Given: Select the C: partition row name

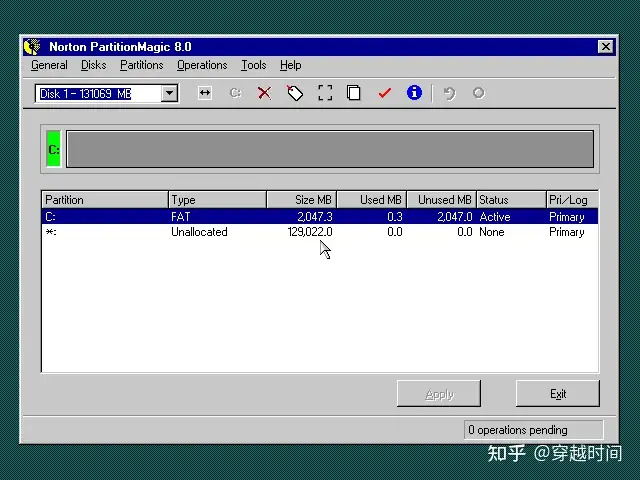Looking at the screenshot, I should pos(51,217).
